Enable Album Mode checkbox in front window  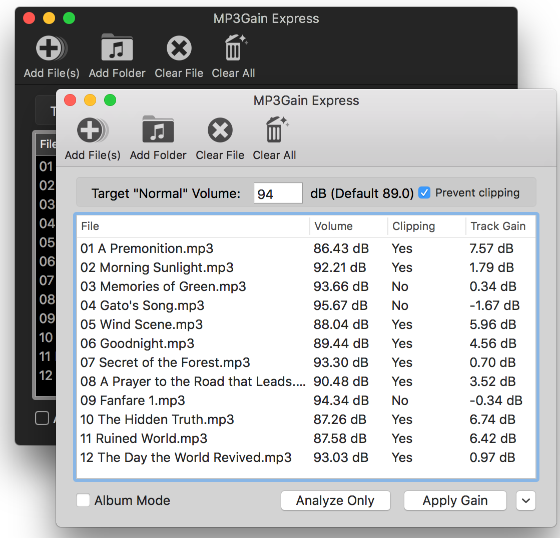tap(83, 500)
